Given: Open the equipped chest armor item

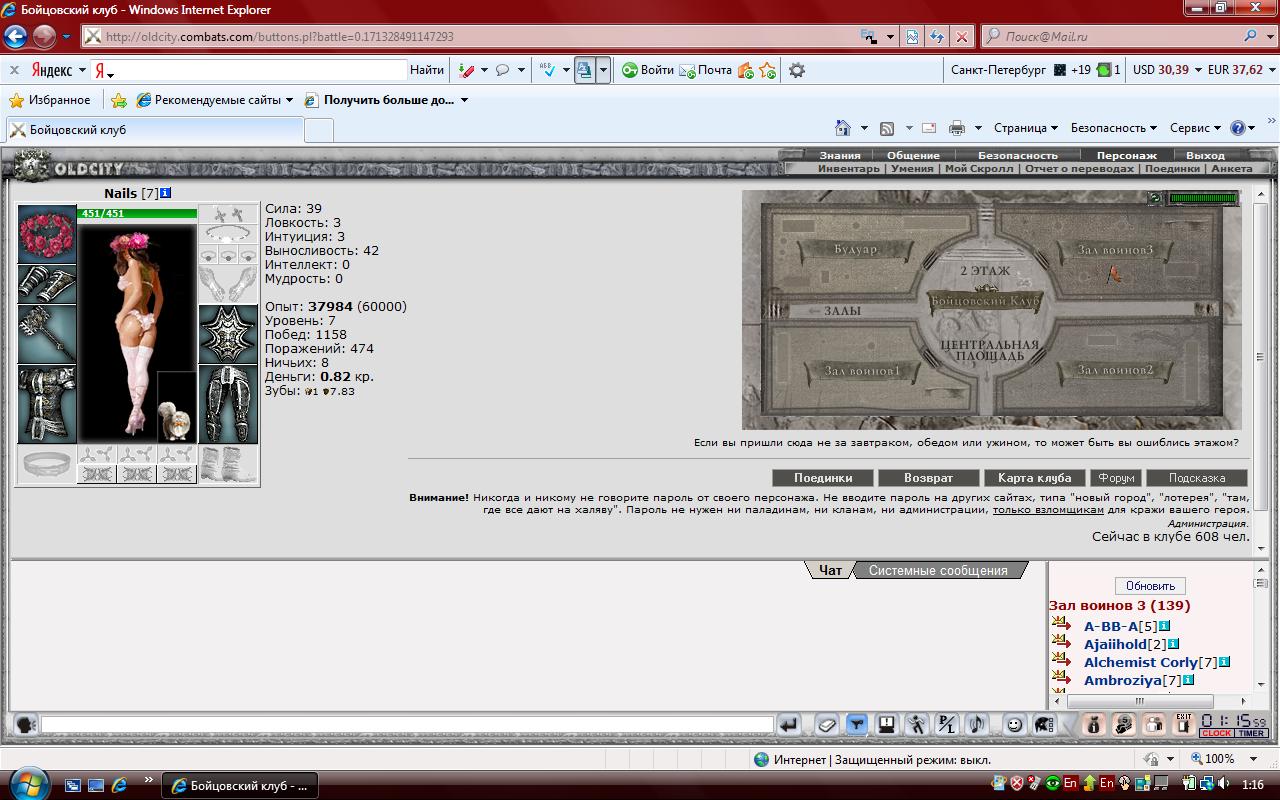Looking at the screenshot, I should (47, 404).
